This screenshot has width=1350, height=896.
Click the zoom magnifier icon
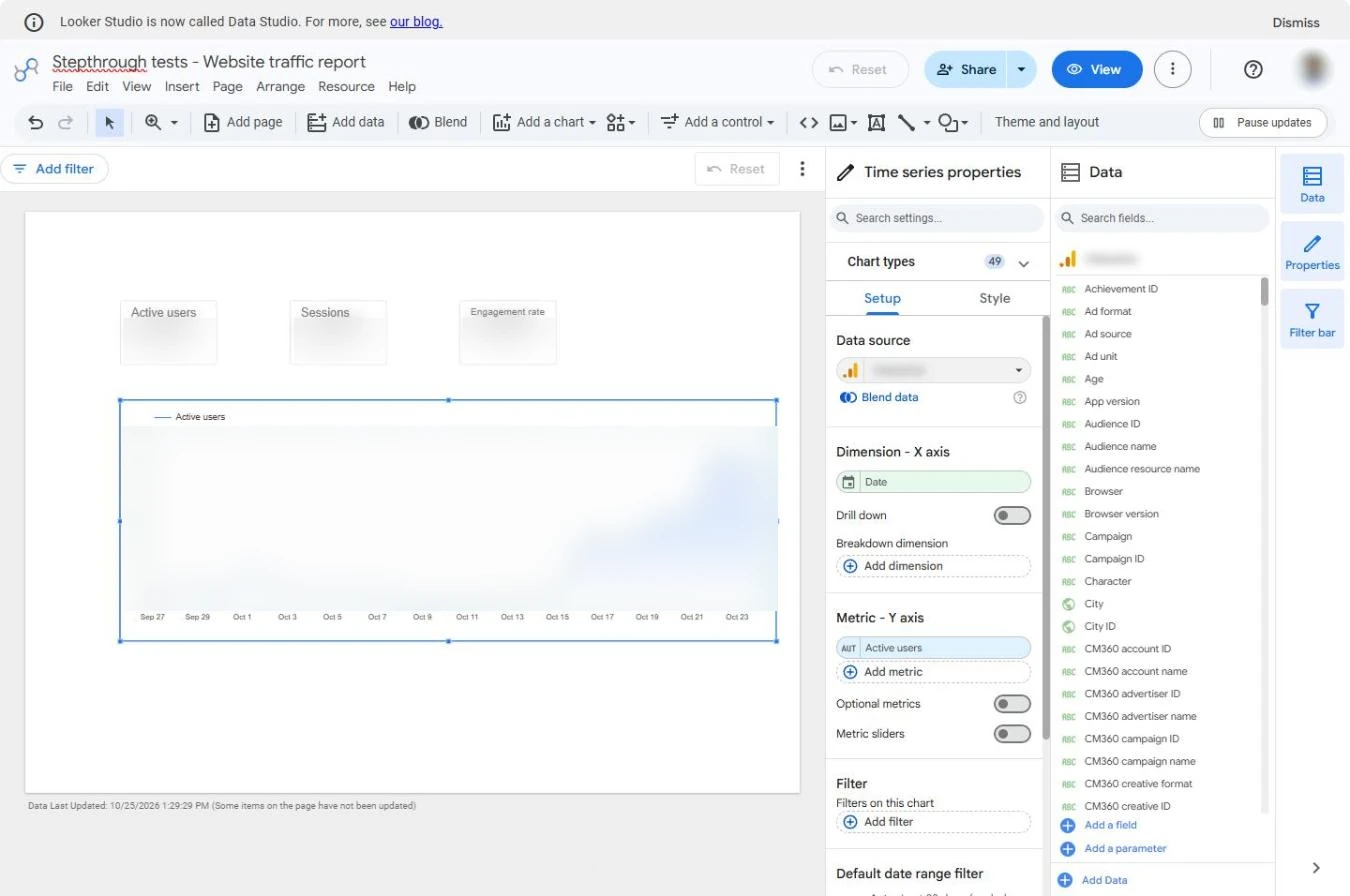153,122
